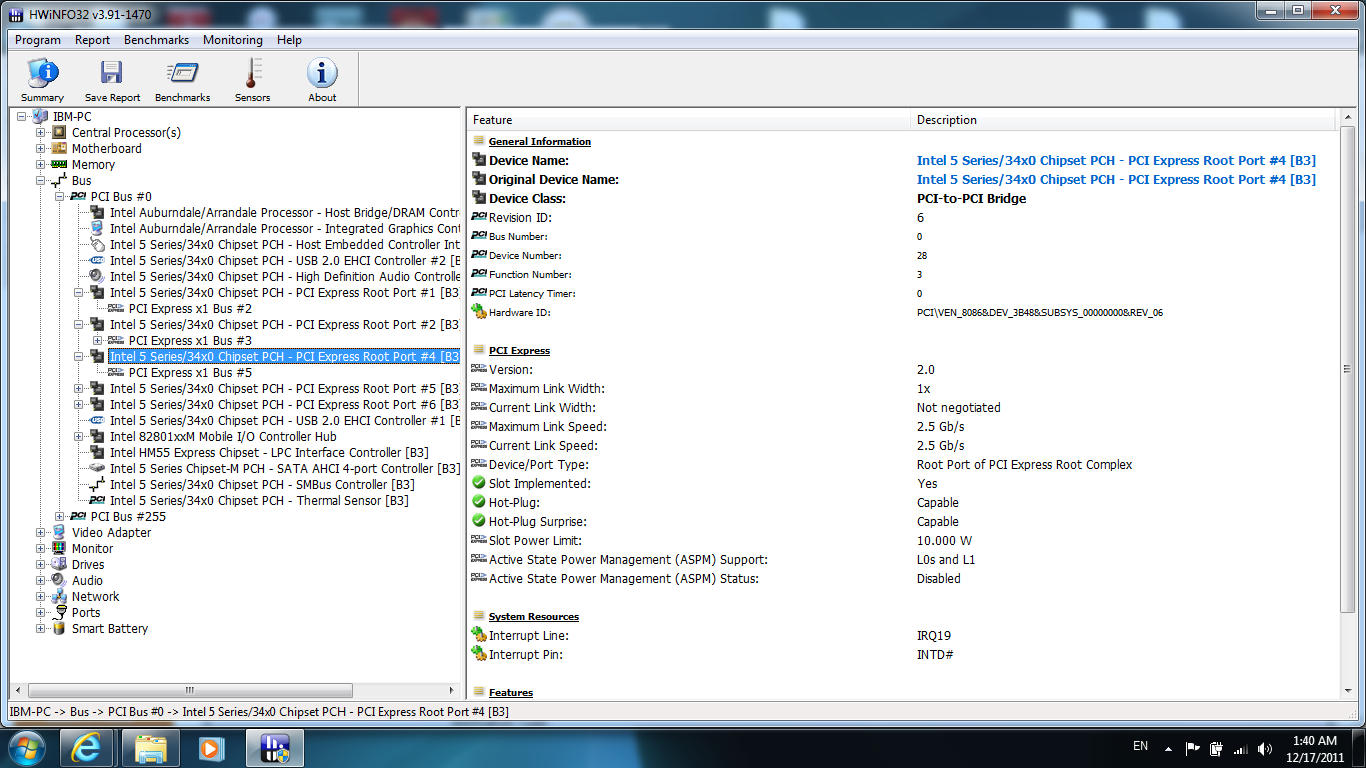
Task: Click the tree horizontal scrollbar thumb
Action: point(190,690)
